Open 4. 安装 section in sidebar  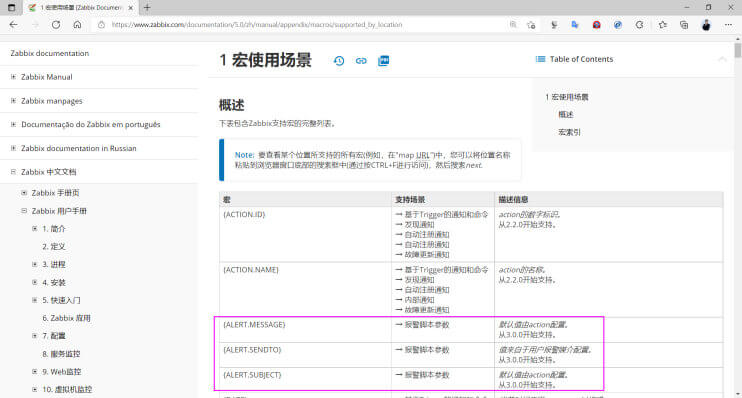(x=53, y=283)
